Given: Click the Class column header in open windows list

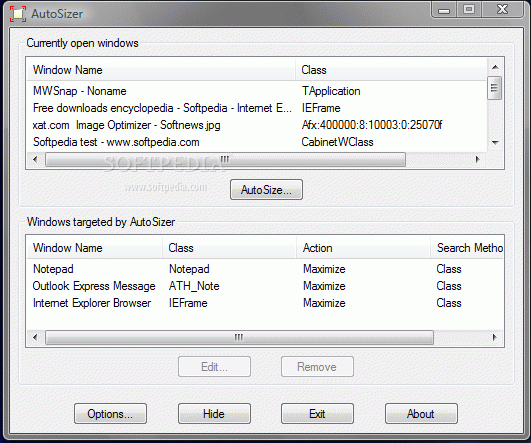Looking at the screenshot, I should coord(391,70).
